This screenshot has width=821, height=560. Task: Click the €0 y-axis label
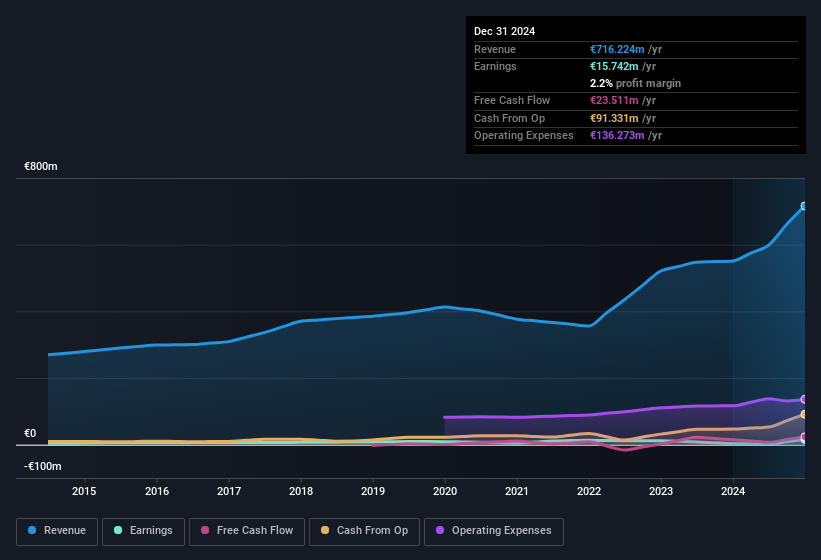point(30,433)
